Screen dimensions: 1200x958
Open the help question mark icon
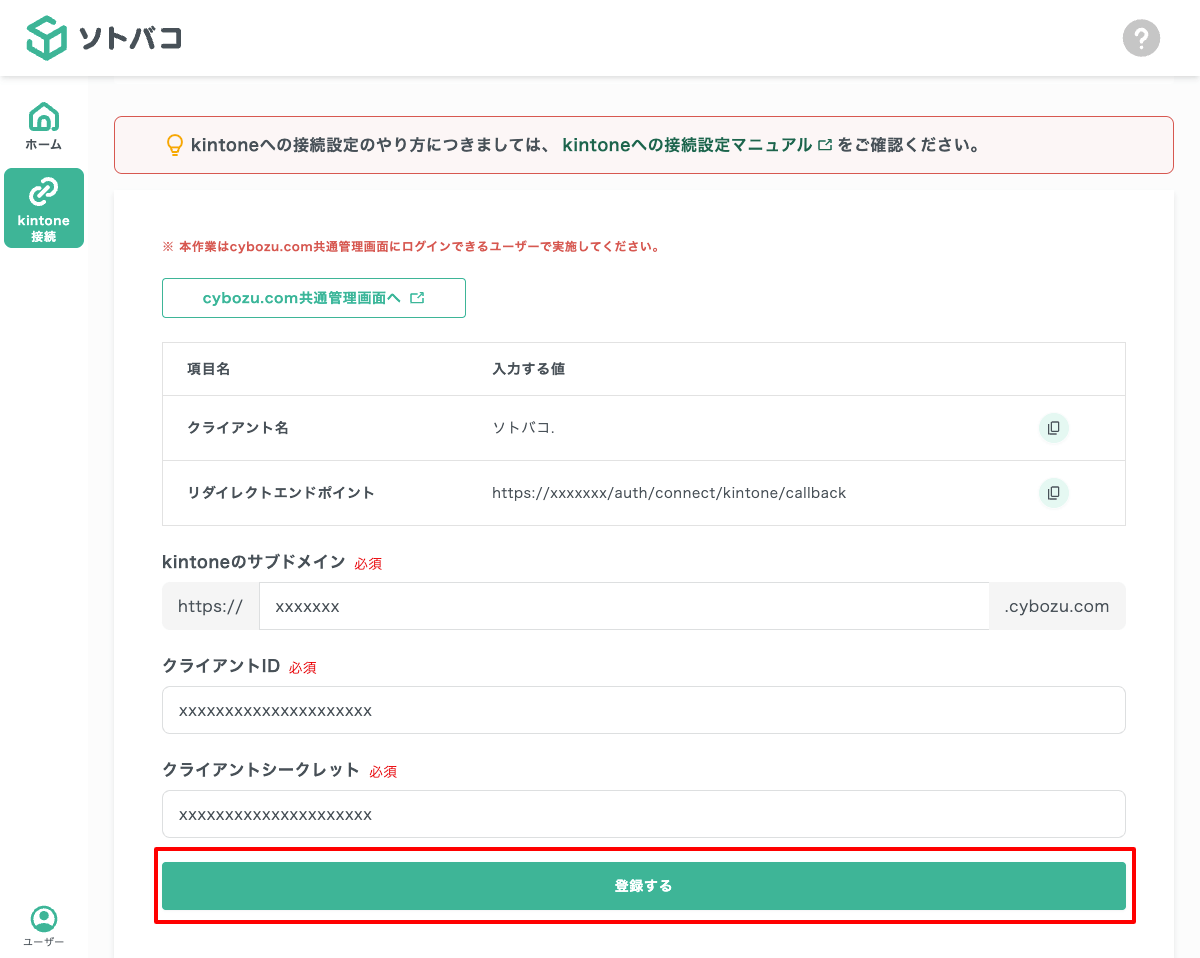(x=1141, y=38)
